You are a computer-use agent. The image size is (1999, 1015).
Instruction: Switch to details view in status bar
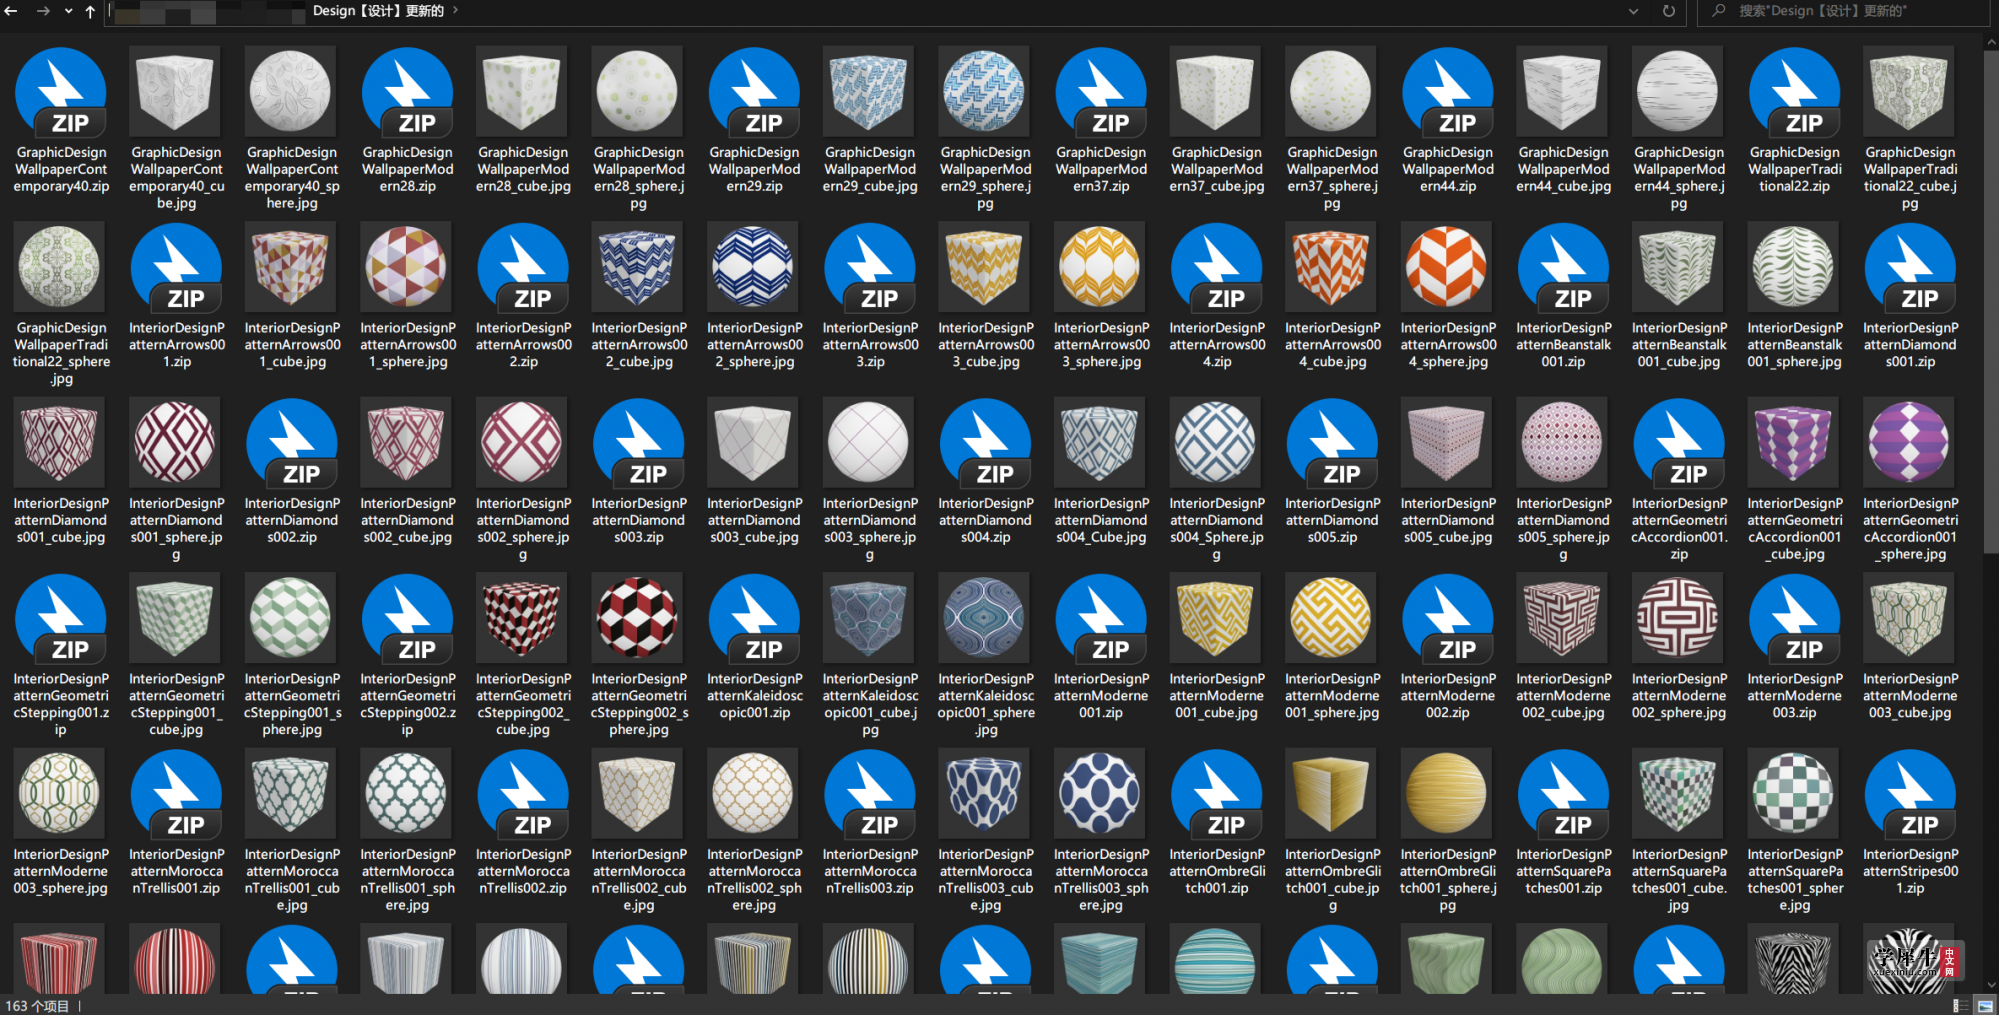click(1960, 1005)
